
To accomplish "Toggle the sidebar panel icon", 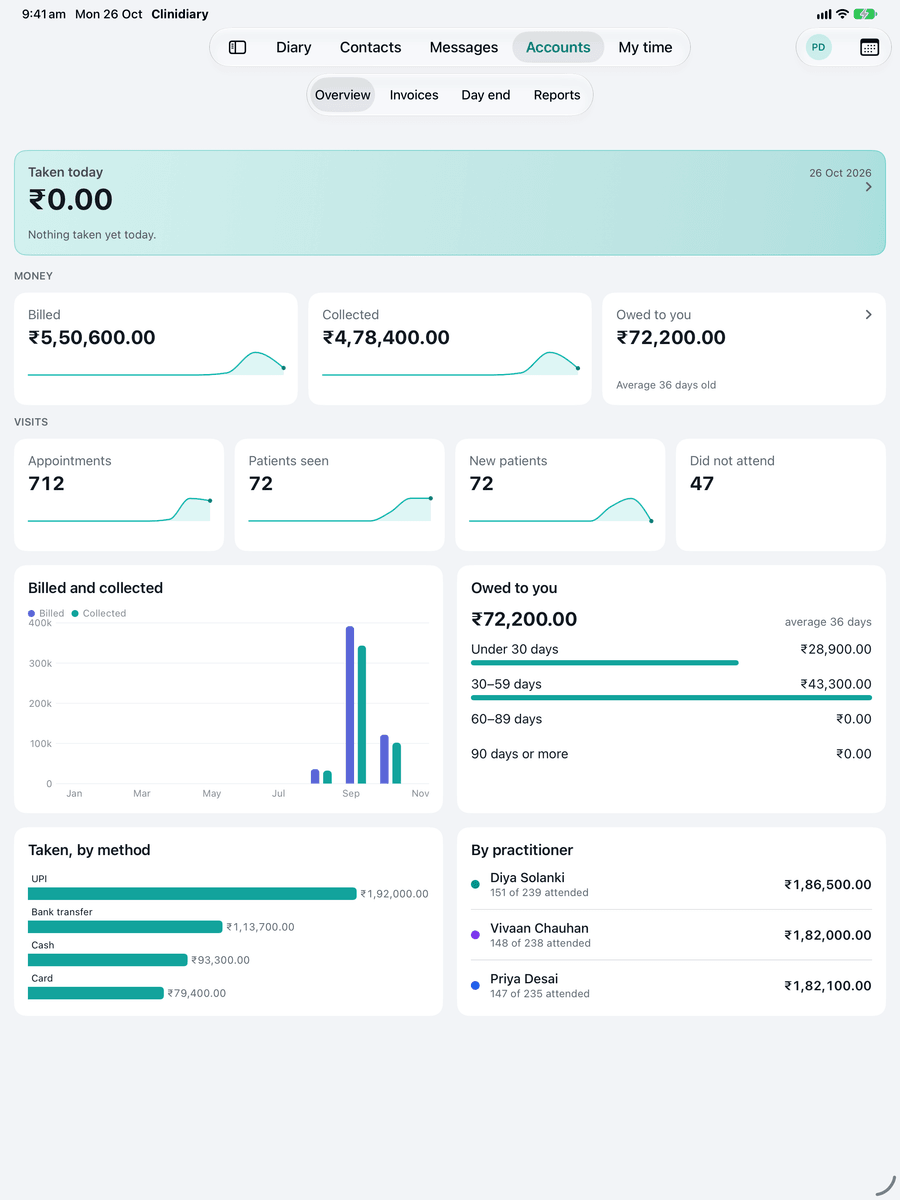I will click(237, 47).
